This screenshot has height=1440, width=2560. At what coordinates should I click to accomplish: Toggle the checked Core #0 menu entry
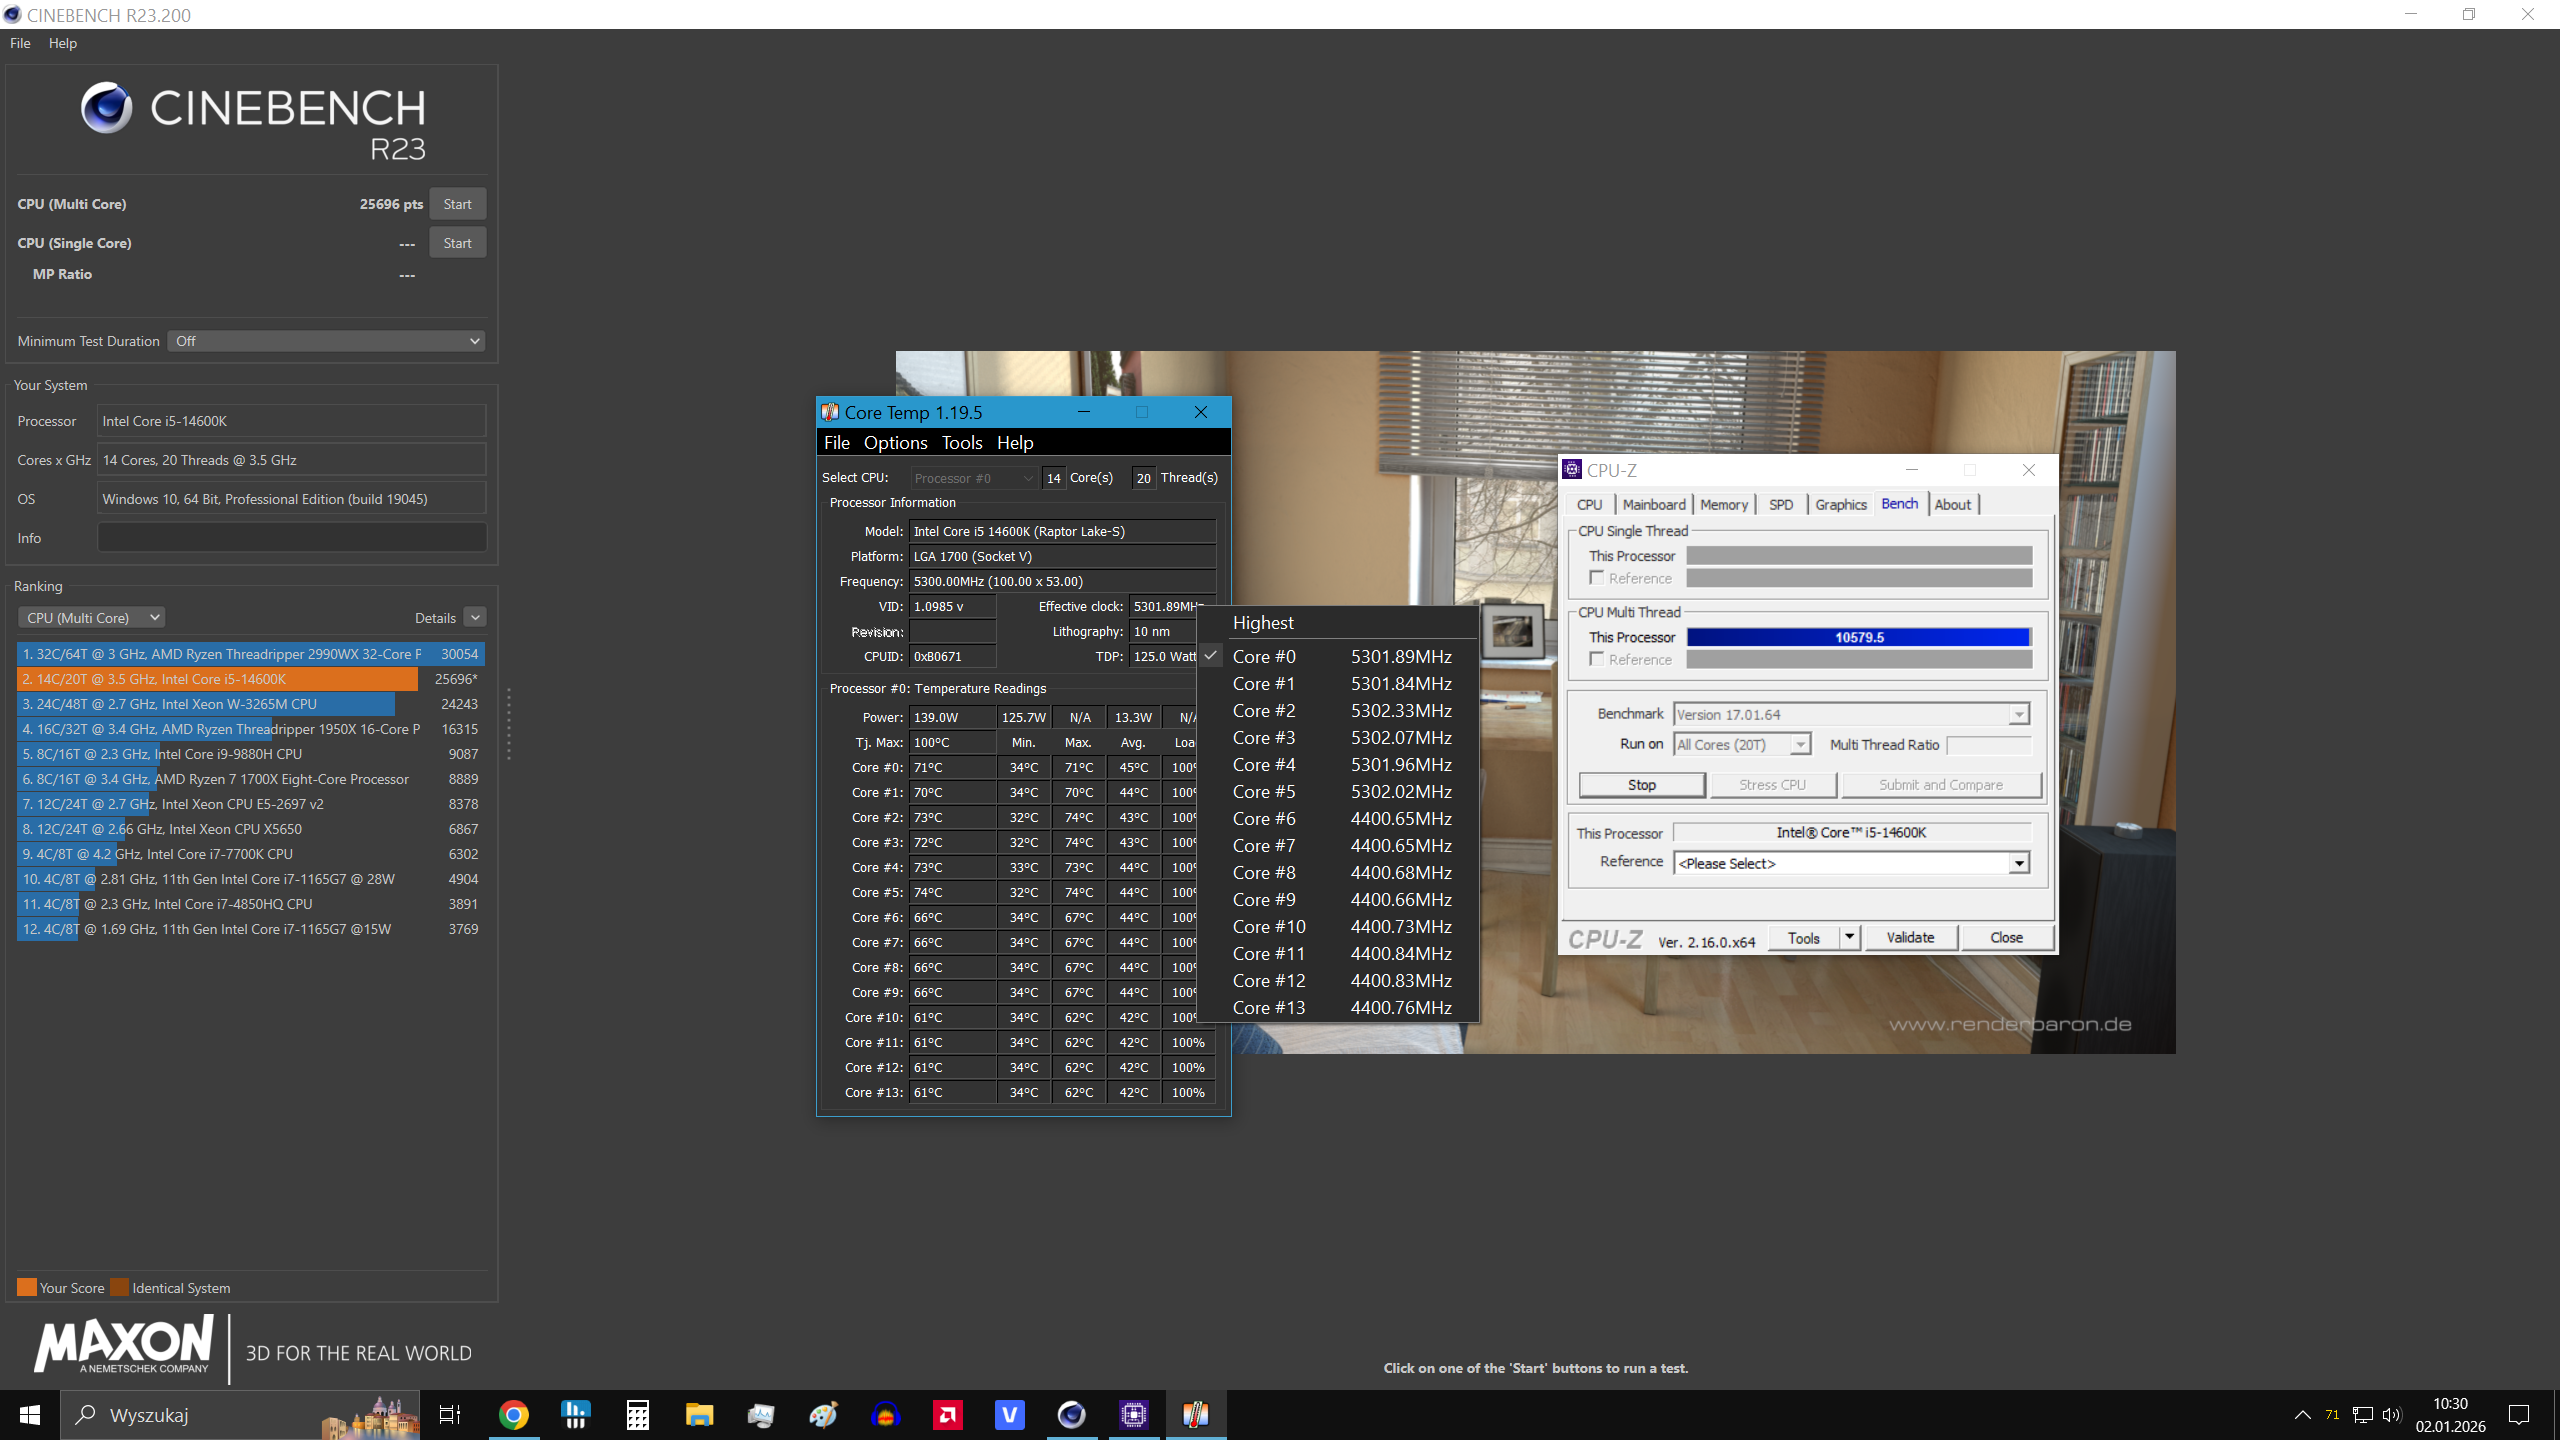point(1264,656)
